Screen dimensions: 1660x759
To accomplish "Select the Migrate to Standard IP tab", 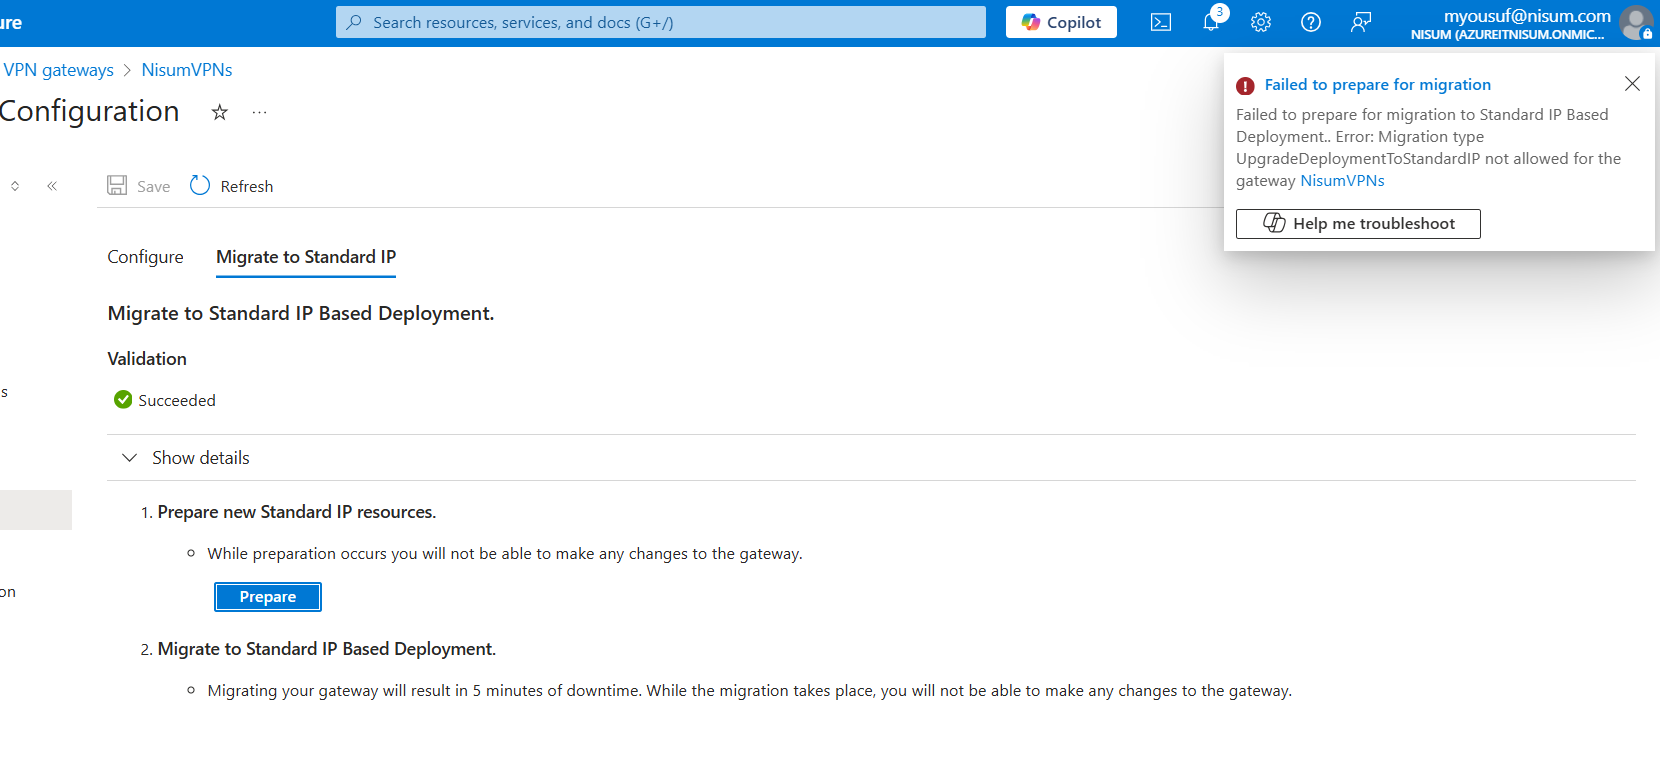I will 306,257.
